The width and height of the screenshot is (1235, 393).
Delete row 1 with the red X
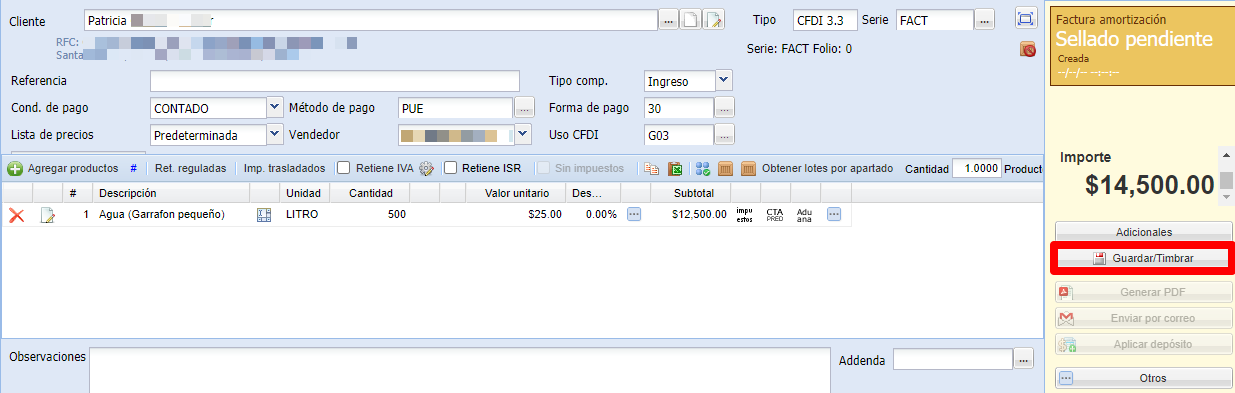(x=16, y=214)
